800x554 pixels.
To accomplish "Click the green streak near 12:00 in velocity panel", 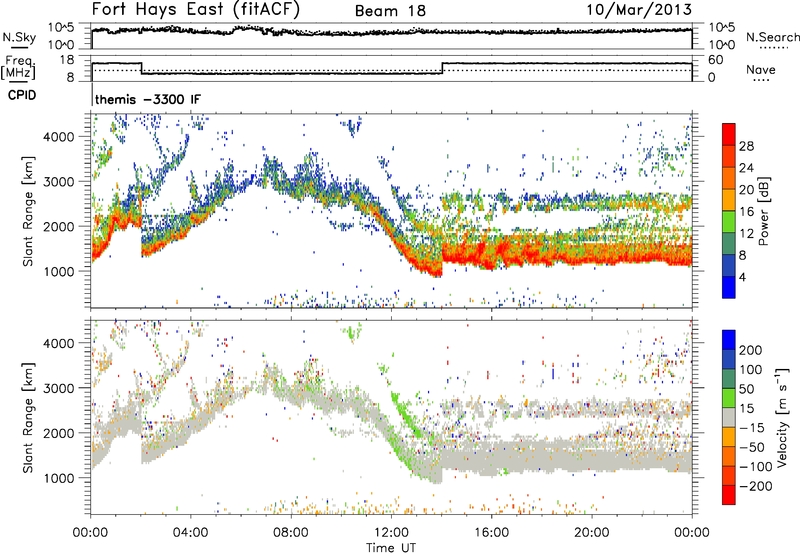I will 406,413.
